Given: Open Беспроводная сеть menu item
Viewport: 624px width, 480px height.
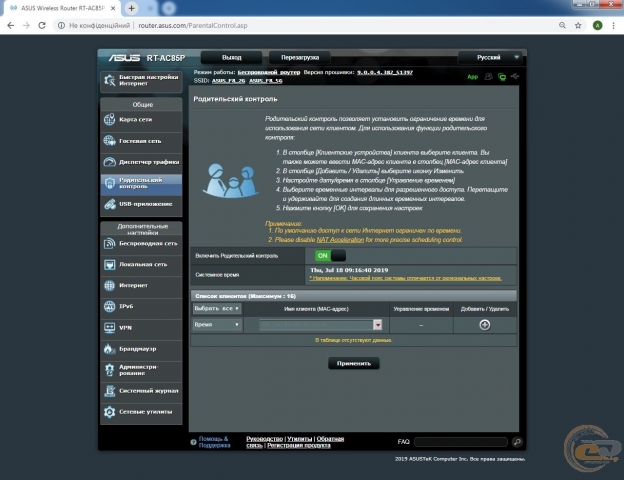Looking at the screenshot, I should [141, 242].
